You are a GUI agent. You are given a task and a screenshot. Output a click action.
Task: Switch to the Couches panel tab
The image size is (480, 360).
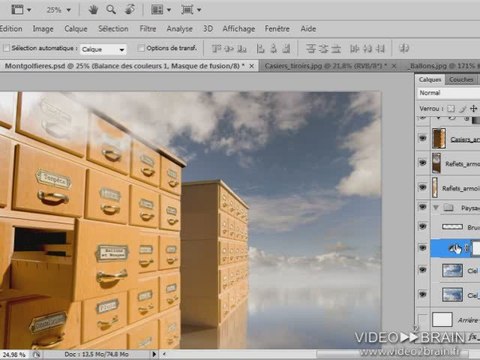click(x=461, y=80)
